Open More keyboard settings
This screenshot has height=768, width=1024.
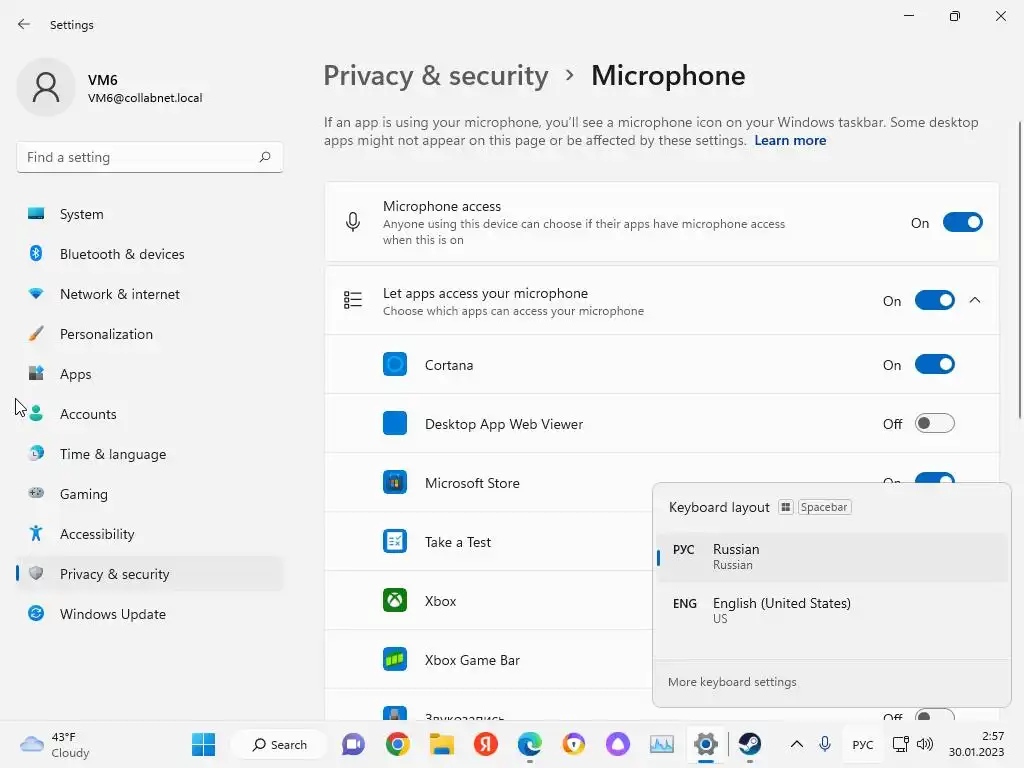[x=732, y=682]
